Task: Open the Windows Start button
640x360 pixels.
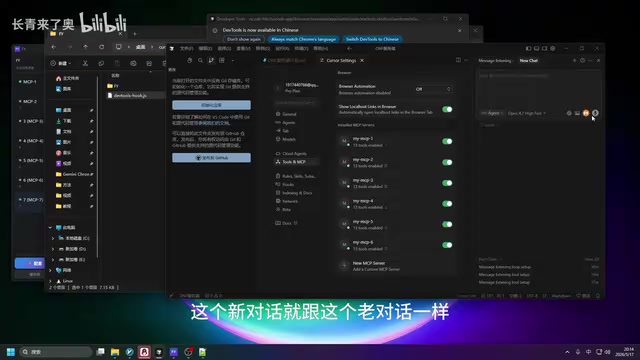Action: 11,352
